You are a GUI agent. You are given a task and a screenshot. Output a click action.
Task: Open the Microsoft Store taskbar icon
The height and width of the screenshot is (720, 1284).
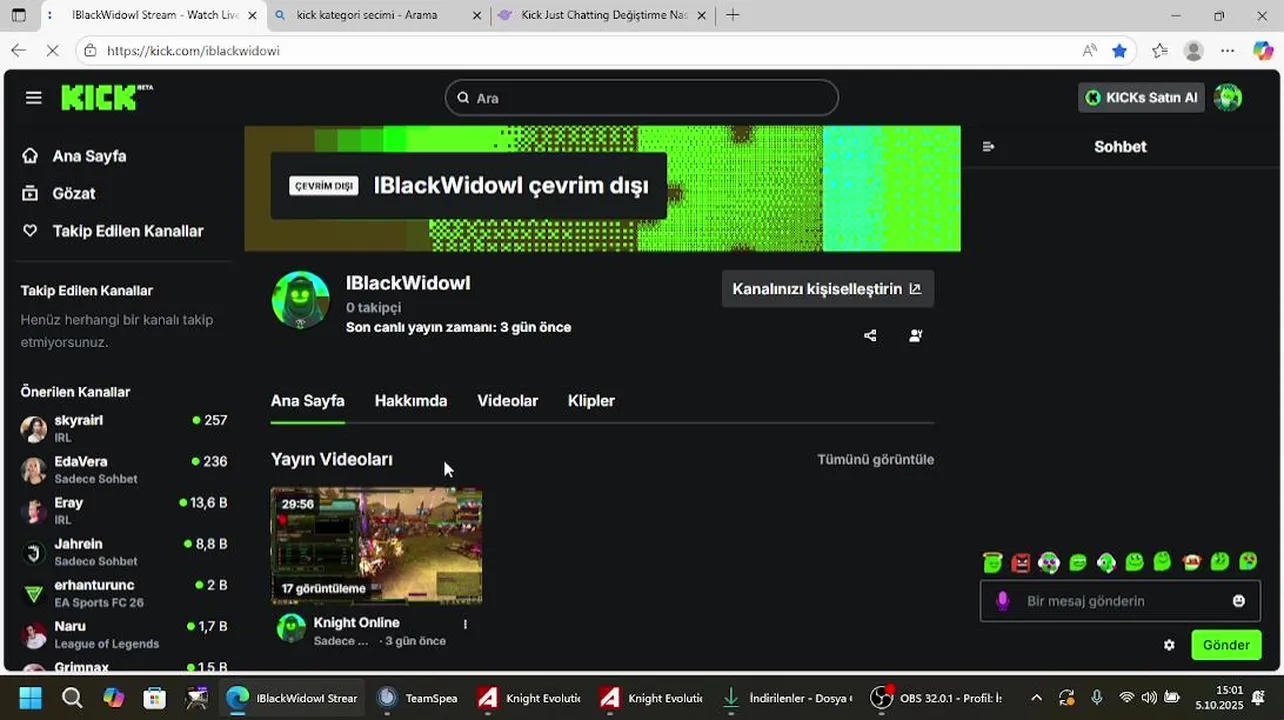(155, 698)
